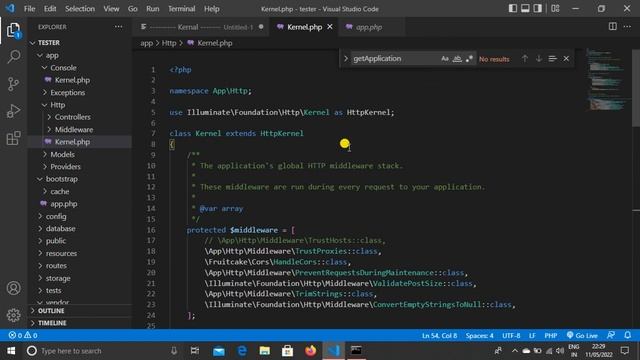Image resolution: width=640 pixels, height=360 pixels.
Task: Expand the Models folder
Action: 62,154
